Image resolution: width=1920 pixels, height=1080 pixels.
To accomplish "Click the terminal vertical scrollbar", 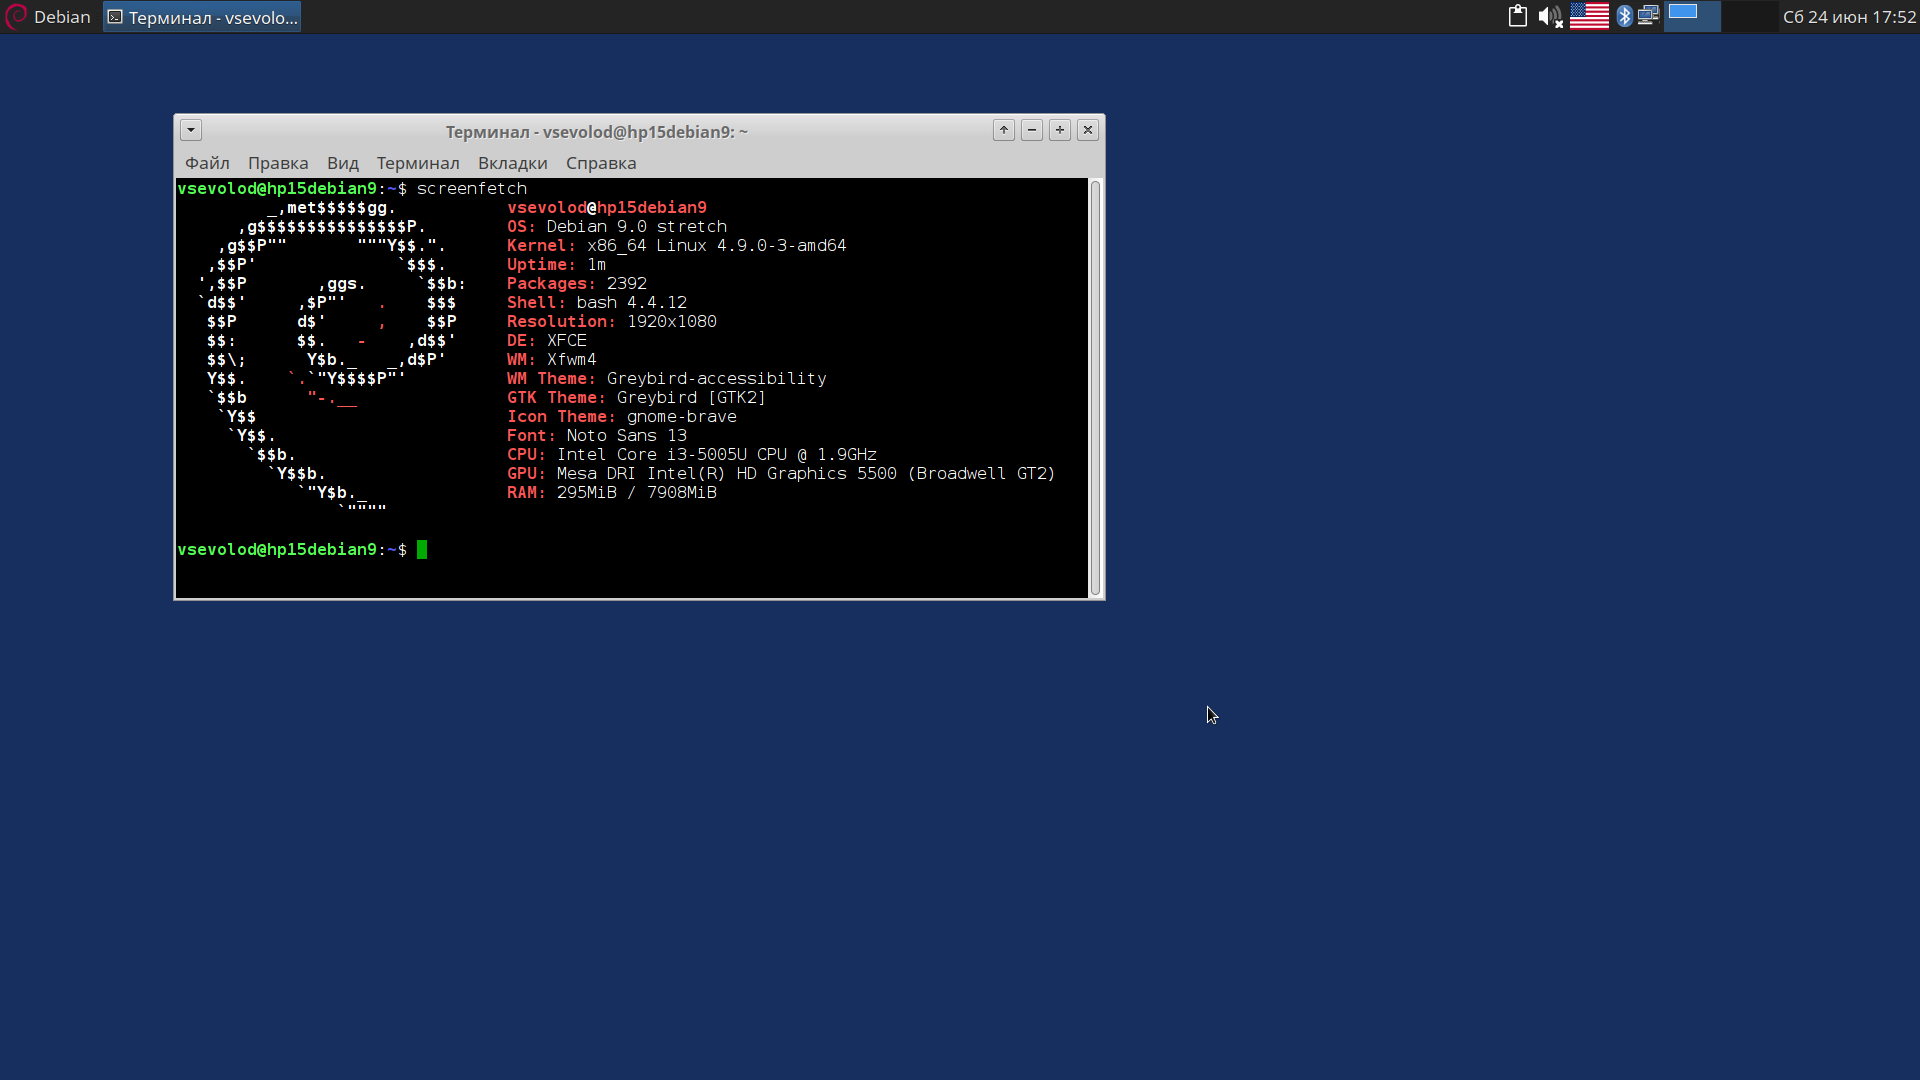I will tap(1095, 388).
